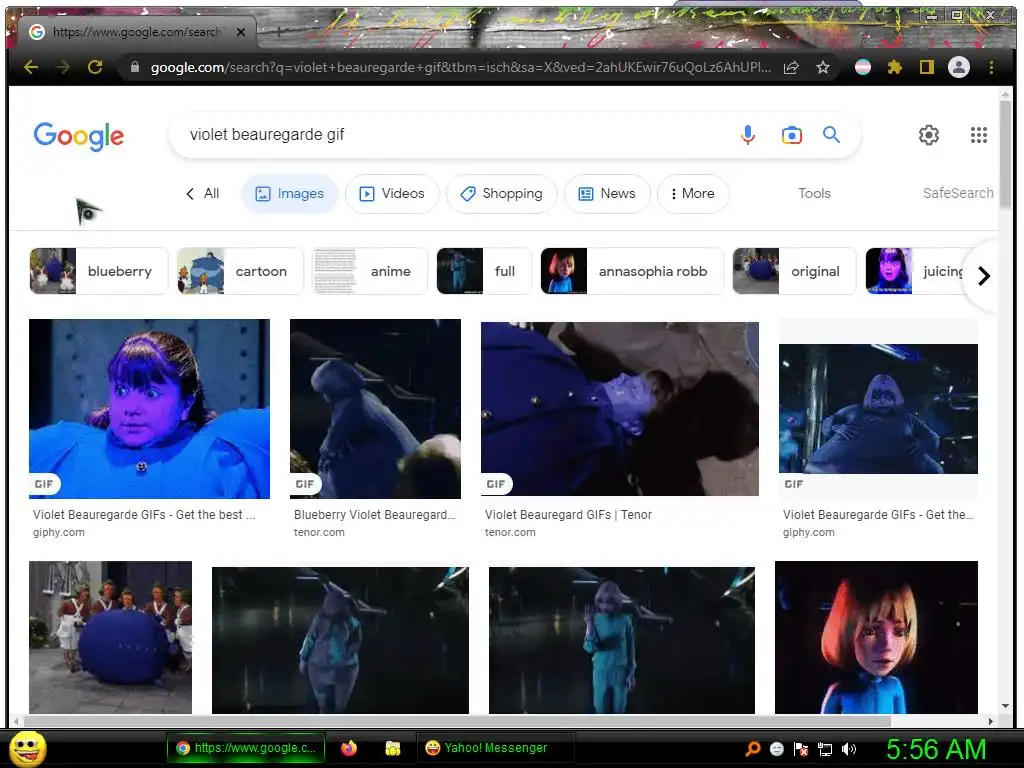Switch to the Videos tab

pos(392,193)
